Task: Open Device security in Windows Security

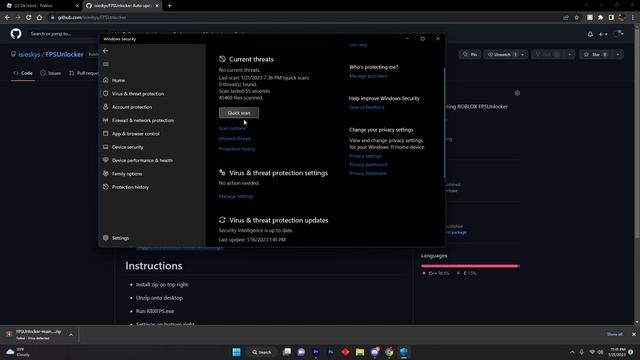Action: 127,147
